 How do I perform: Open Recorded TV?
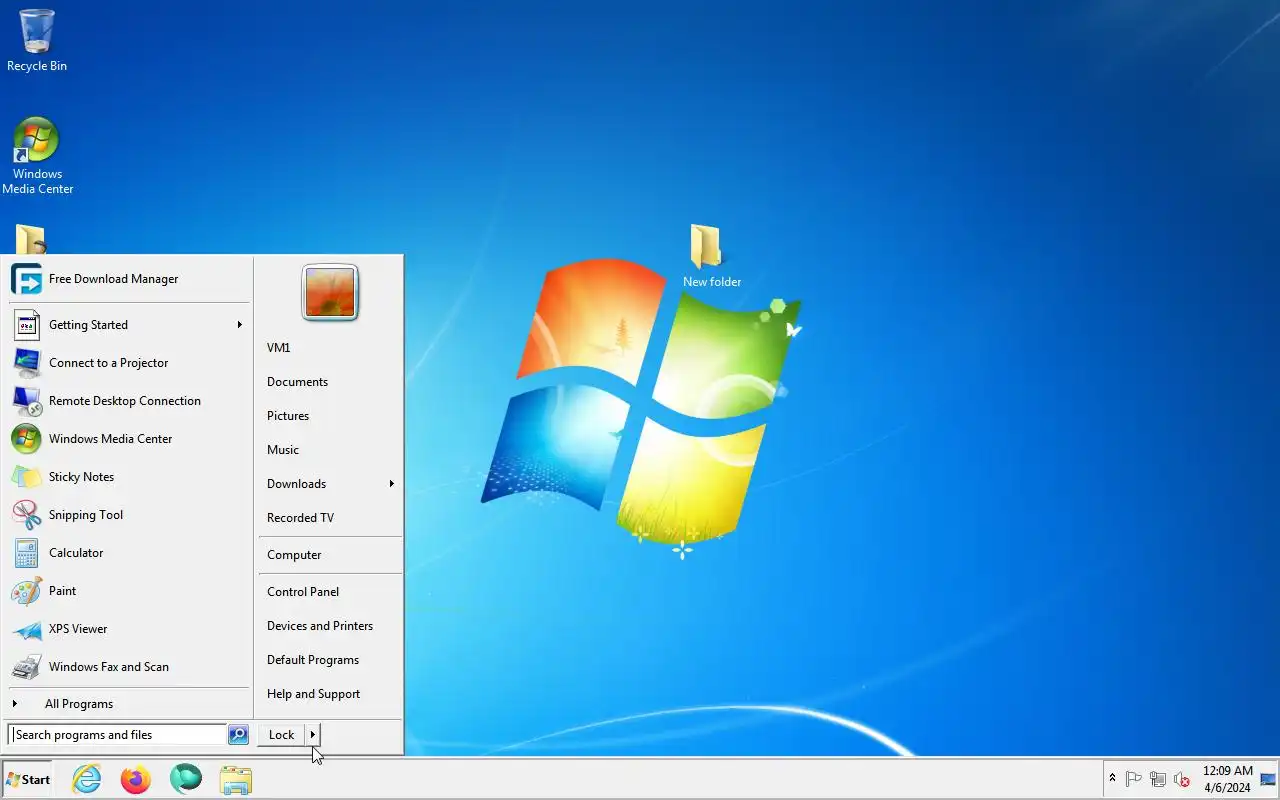[x=329, y=518]
